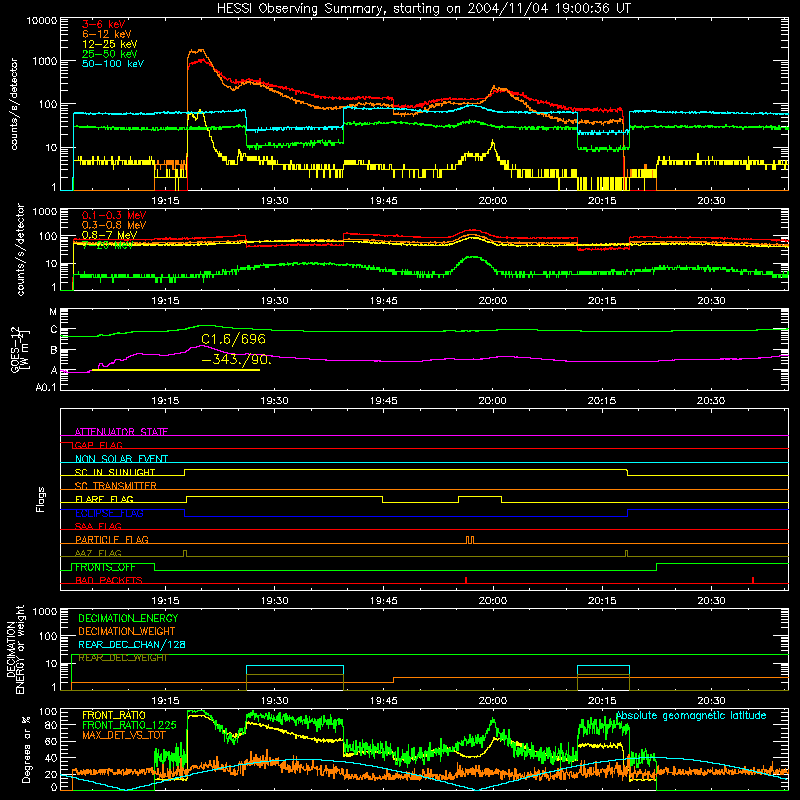
Task: Click the PARTICLE_FLAG double pulse near 19:57
Action: pyautogui.click(x=470, y=540)
